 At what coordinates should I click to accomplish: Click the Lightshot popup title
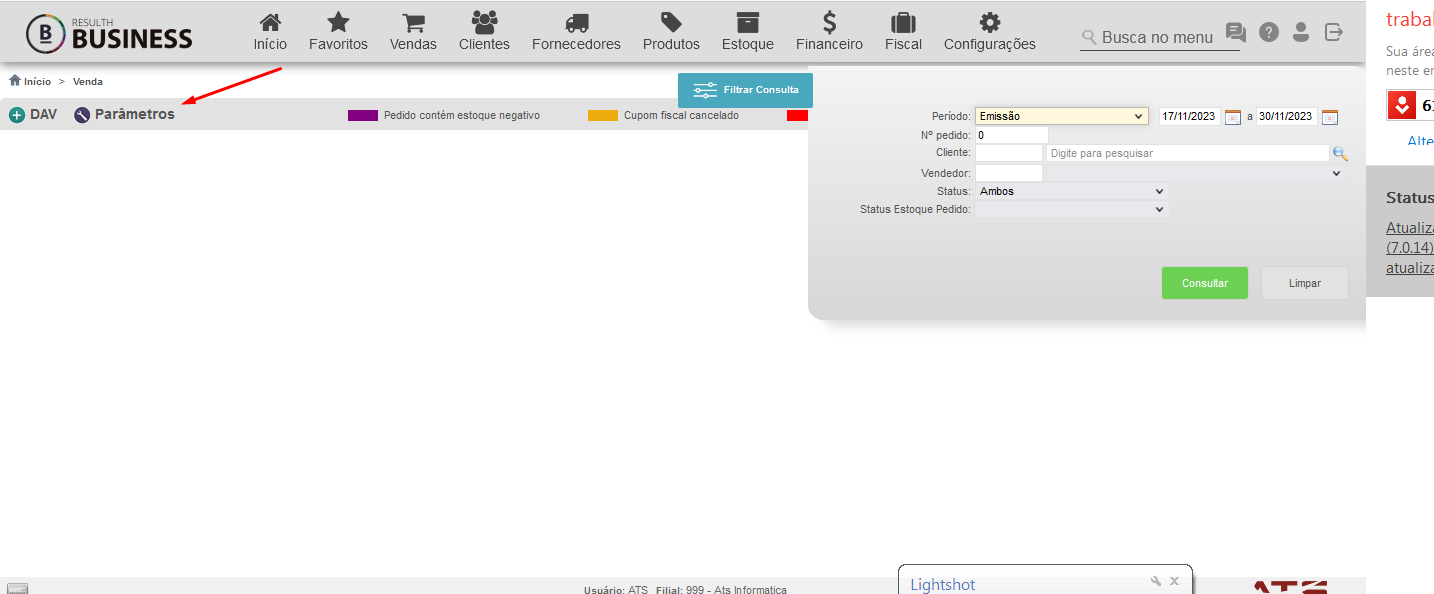click(x=942, y=584)
